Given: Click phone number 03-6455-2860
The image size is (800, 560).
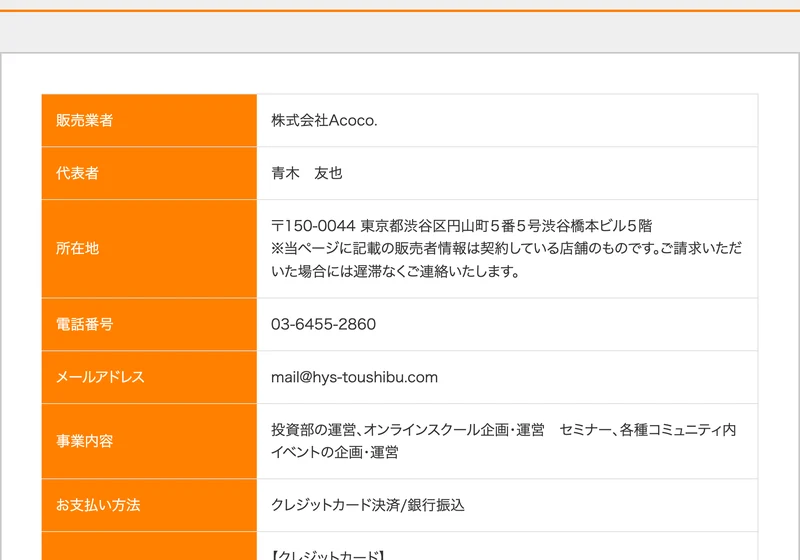Looking at the screenshot, I should pos(323,324).
